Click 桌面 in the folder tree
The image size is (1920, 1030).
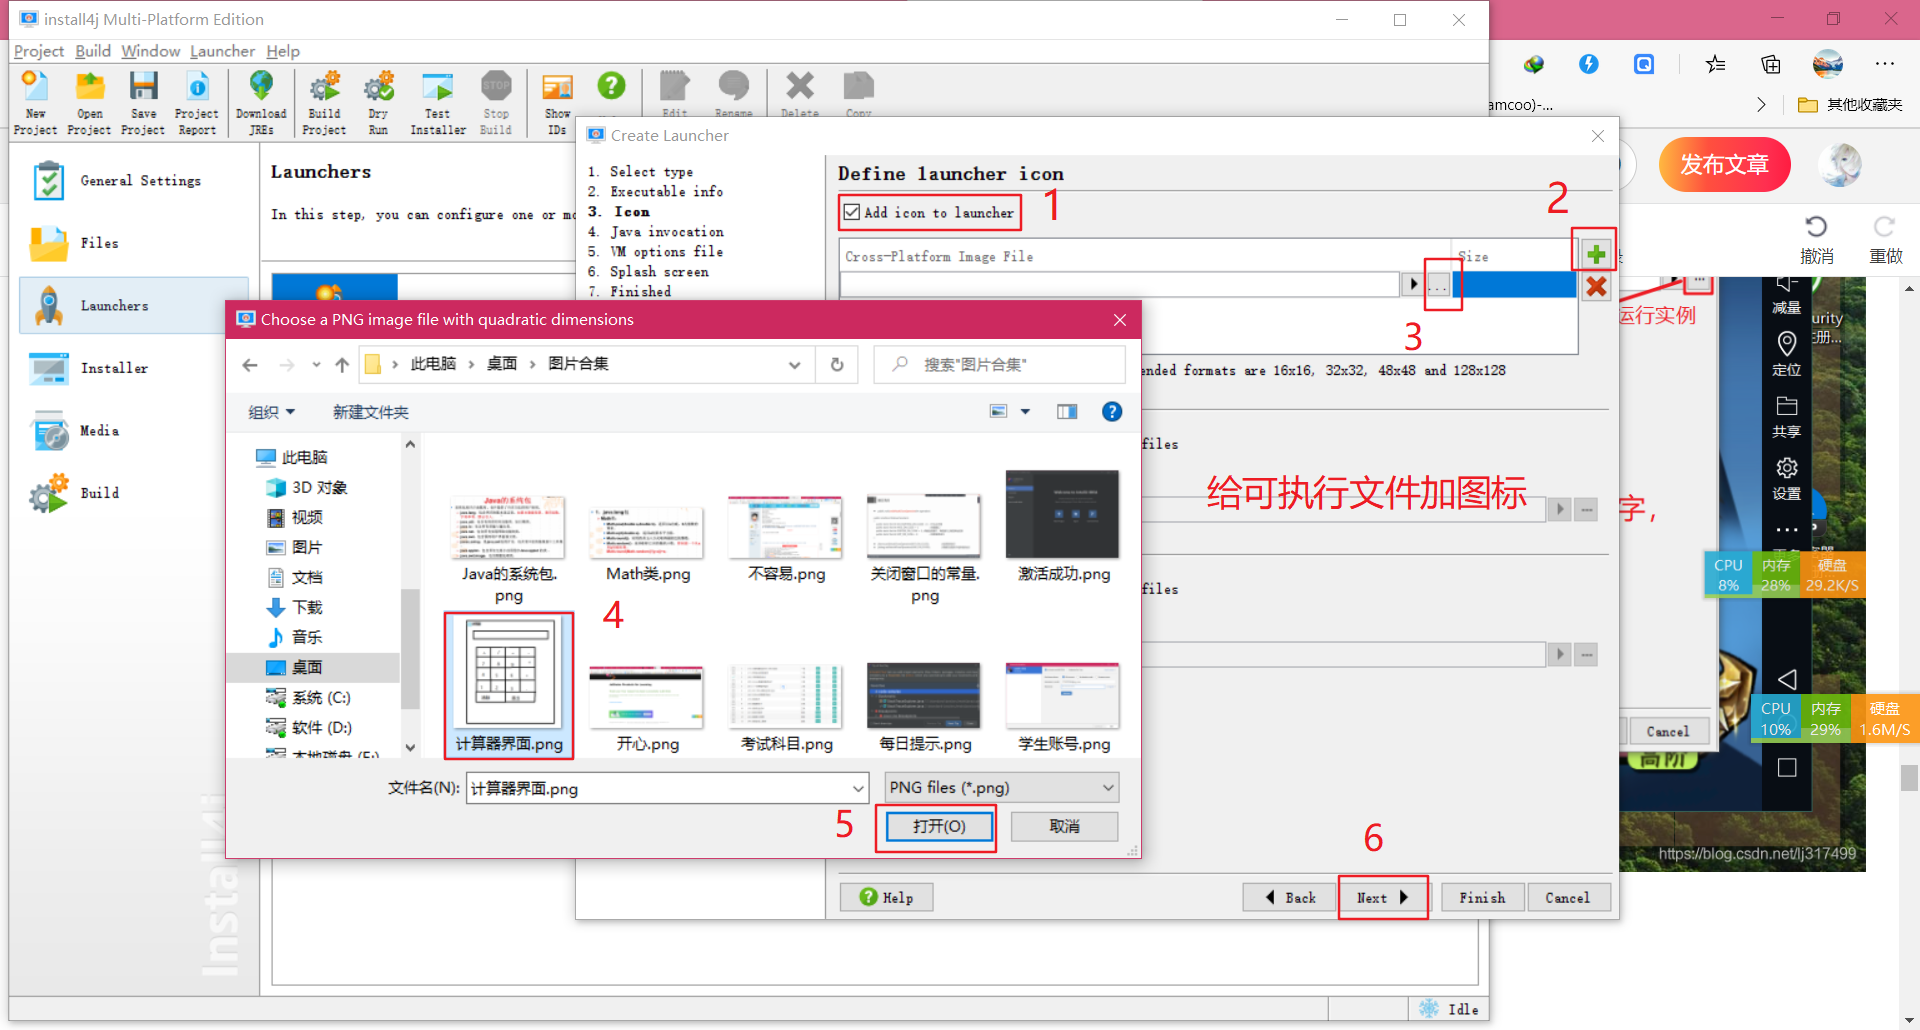point(307,666)
